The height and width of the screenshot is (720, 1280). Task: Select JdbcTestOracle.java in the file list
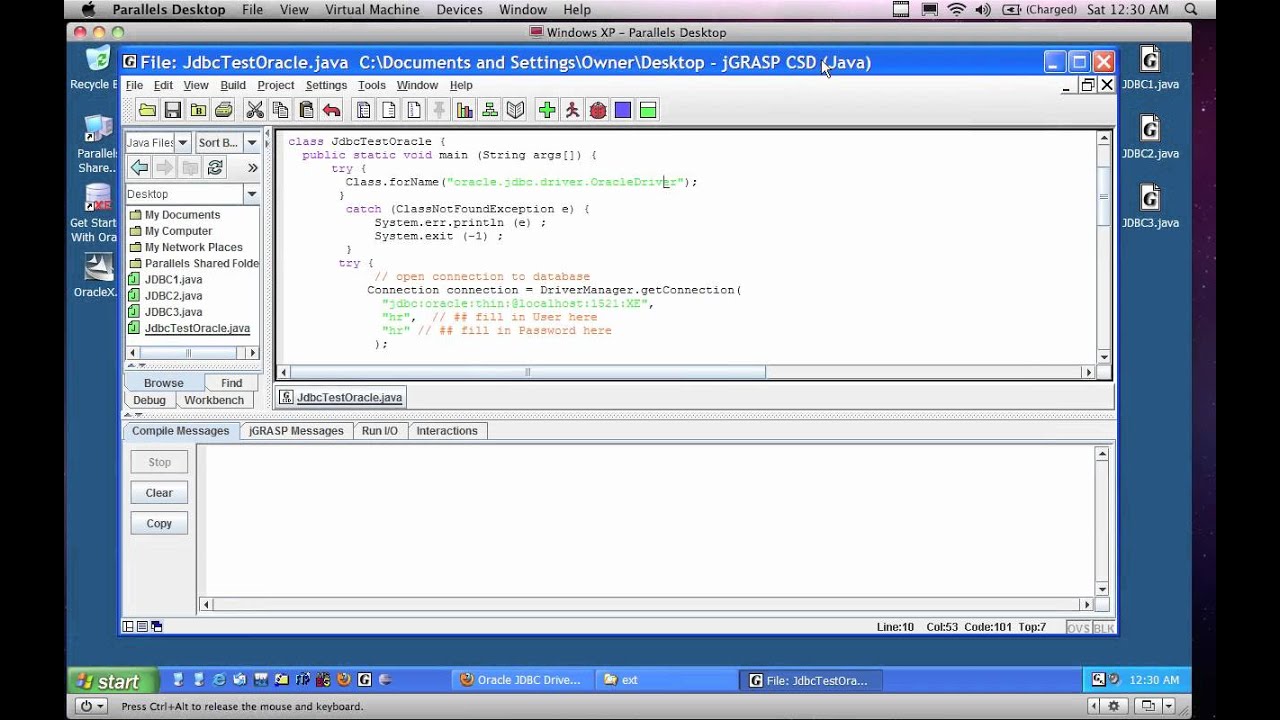coord(197,328)
